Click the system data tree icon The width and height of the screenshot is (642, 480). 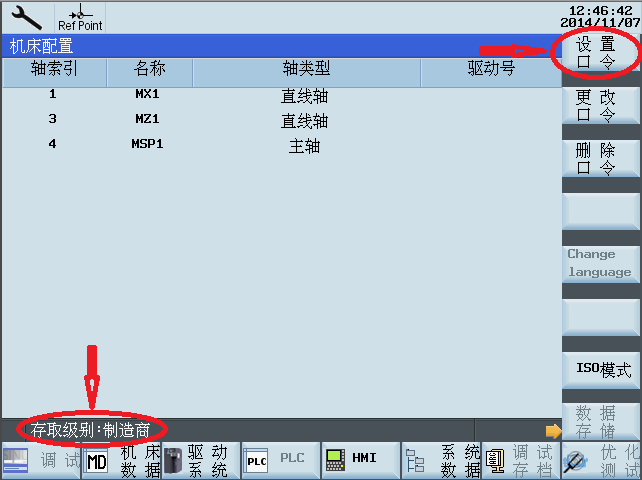click(415, 461)
